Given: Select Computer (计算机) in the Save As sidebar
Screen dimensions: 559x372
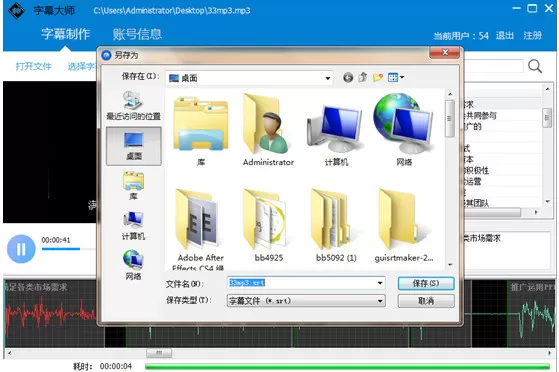Looking at the screenshot, I should coord(133,226).
